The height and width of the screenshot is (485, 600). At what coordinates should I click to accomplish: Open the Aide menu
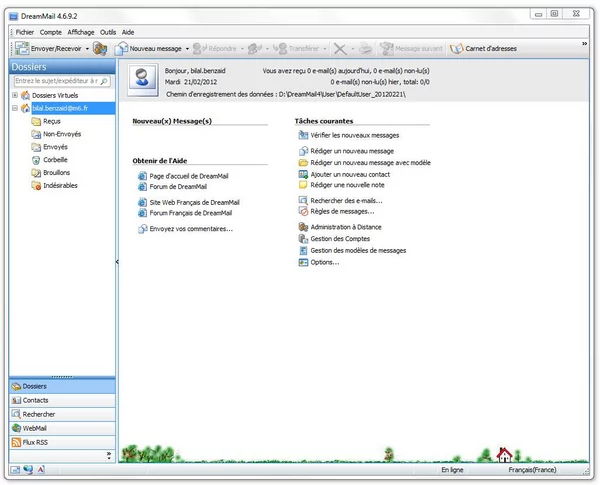coord(128,32)
